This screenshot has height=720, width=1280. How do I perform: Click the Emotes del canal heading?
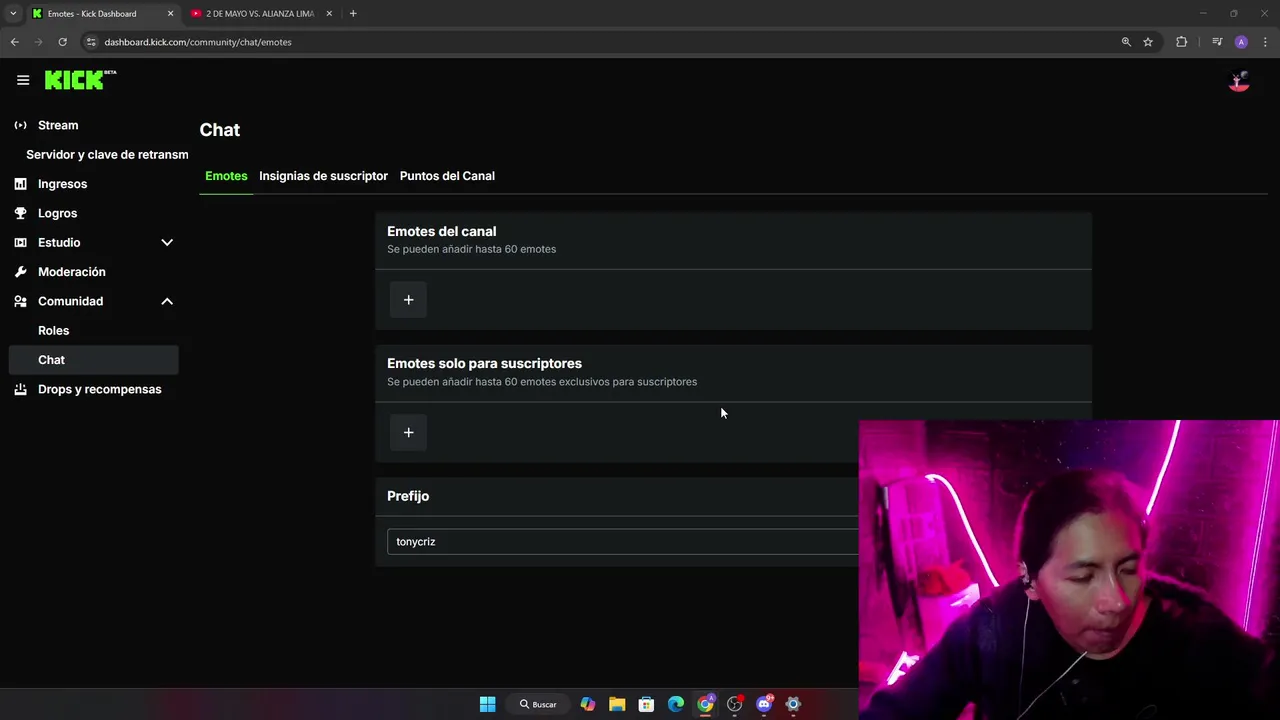click(x=441, y=231)
